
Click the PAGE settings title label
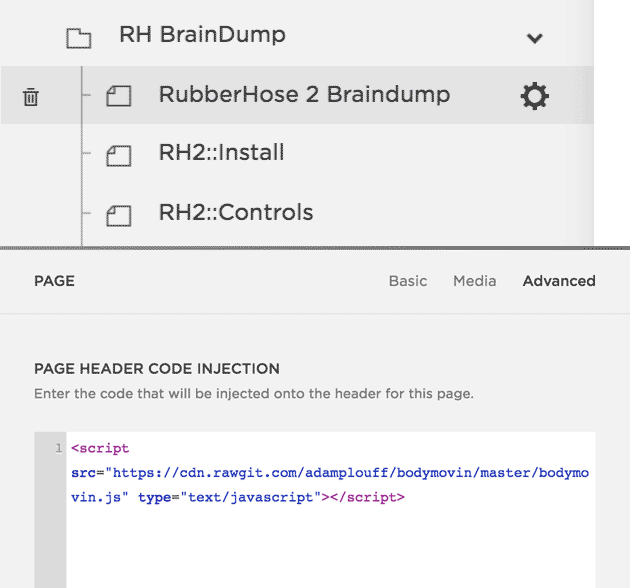[x=54, y=281]
